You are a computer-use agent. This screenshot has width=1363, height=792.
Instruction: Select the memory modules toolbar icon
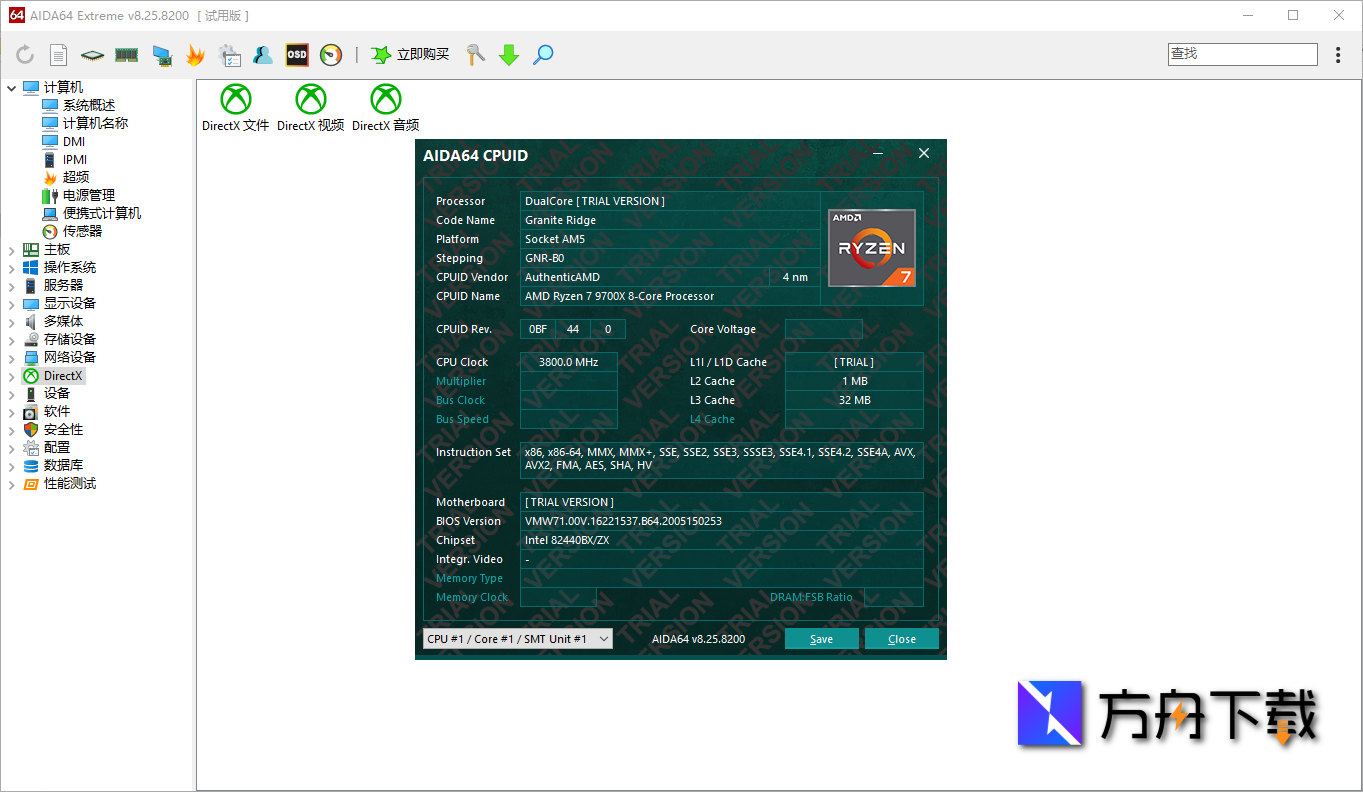click(126, 55)
